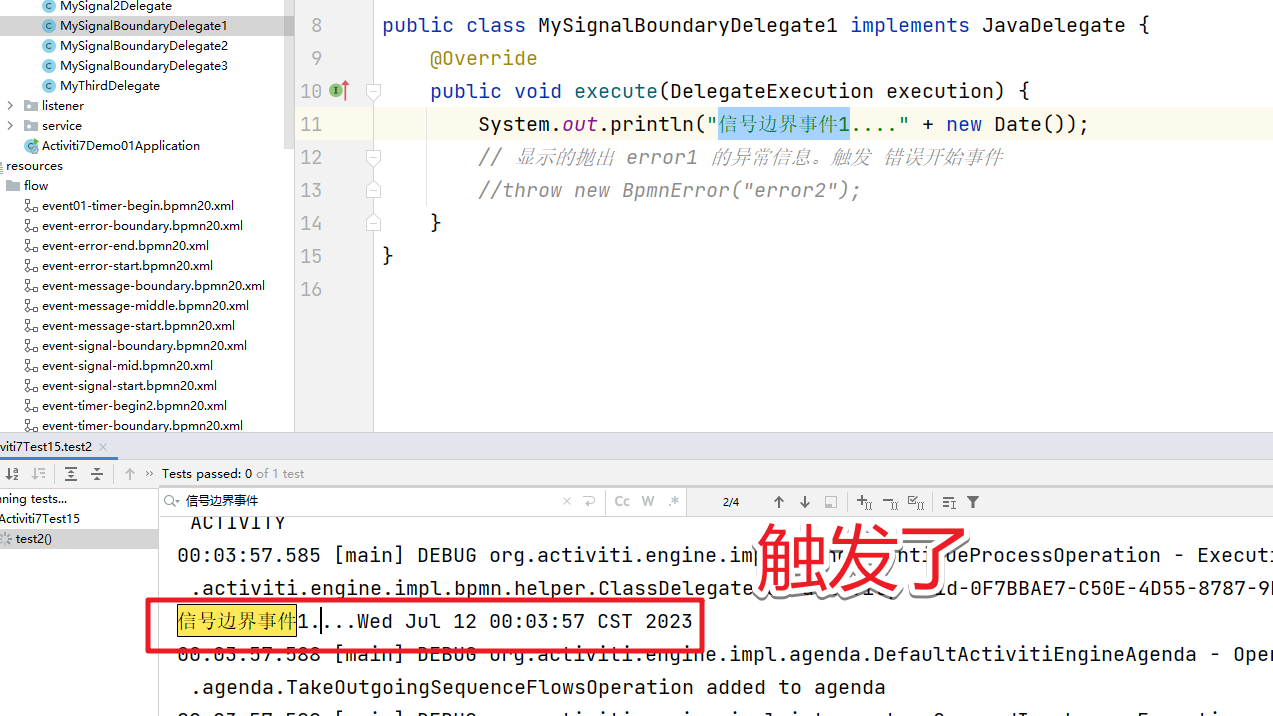This screenshot has height=716, width=1273.
Task: Add selection for next occurrence
Action: tap(865, 502)
